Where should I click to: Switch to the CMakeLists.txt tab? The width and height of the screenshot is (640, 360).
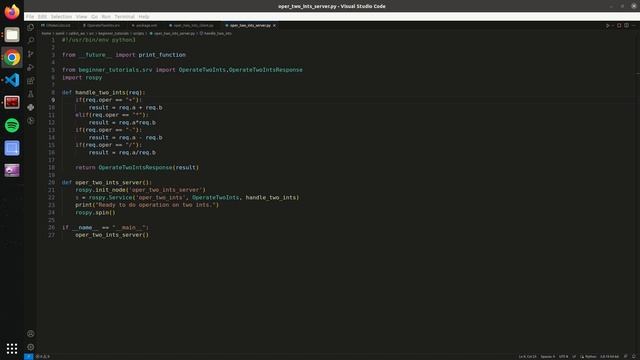pyautogui.click(x=56, y=25)
